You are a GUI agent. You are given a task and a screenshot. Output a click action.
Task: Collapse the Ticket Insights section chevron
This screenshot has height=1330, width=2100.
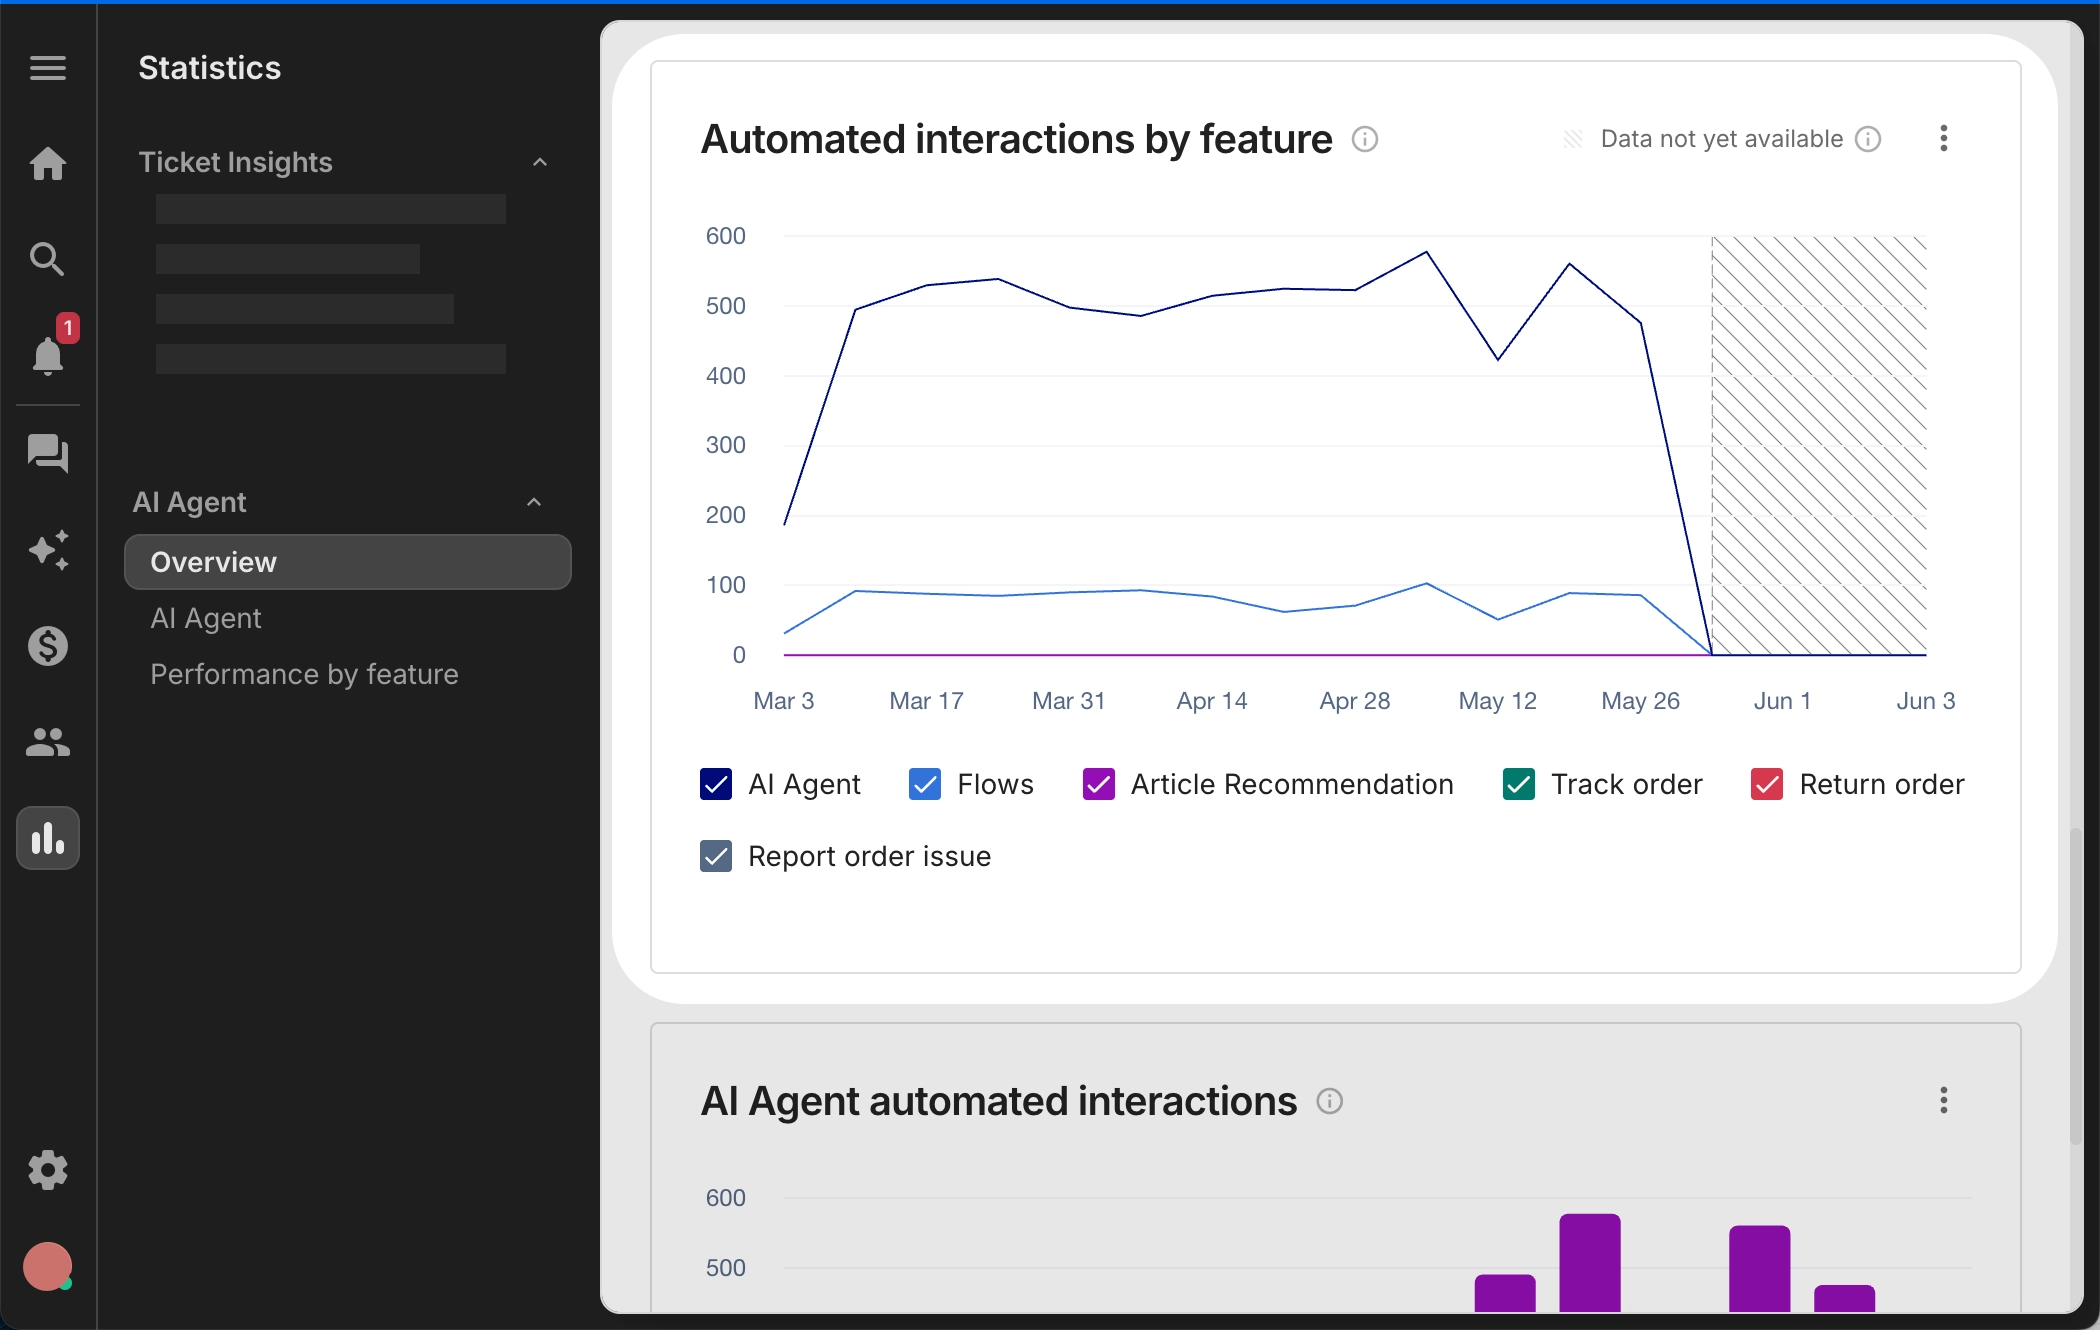pos(540,162)
